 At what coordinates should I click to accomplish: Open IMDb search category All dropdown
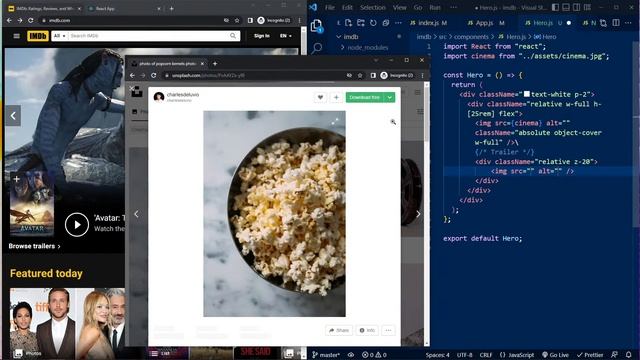60,36
